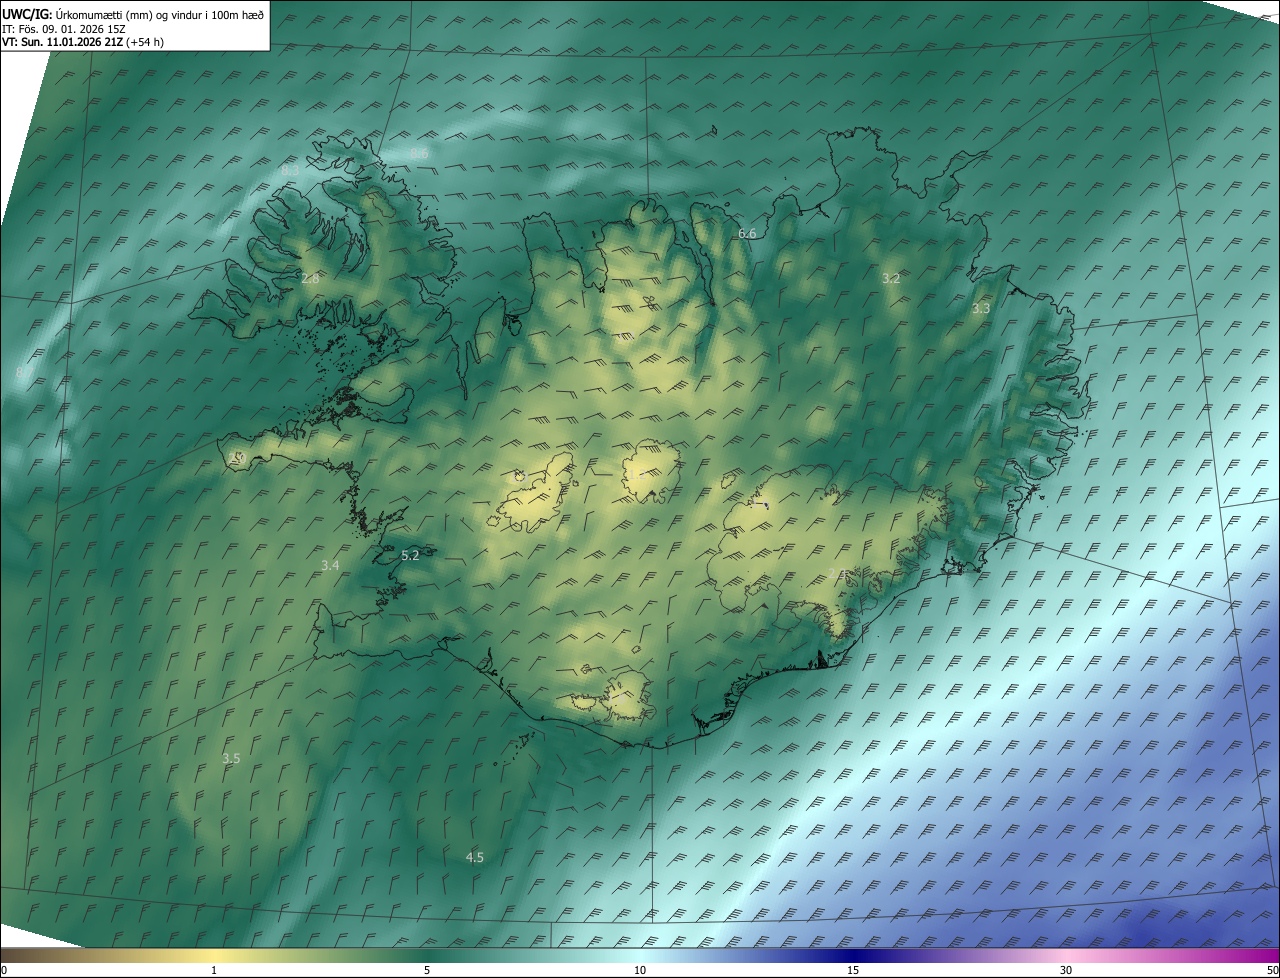Image resolution: width=1280 pixels, height=978 pixels.
Task: Click the 3.5 value in the southwest ocean
Action: [231, 759]
